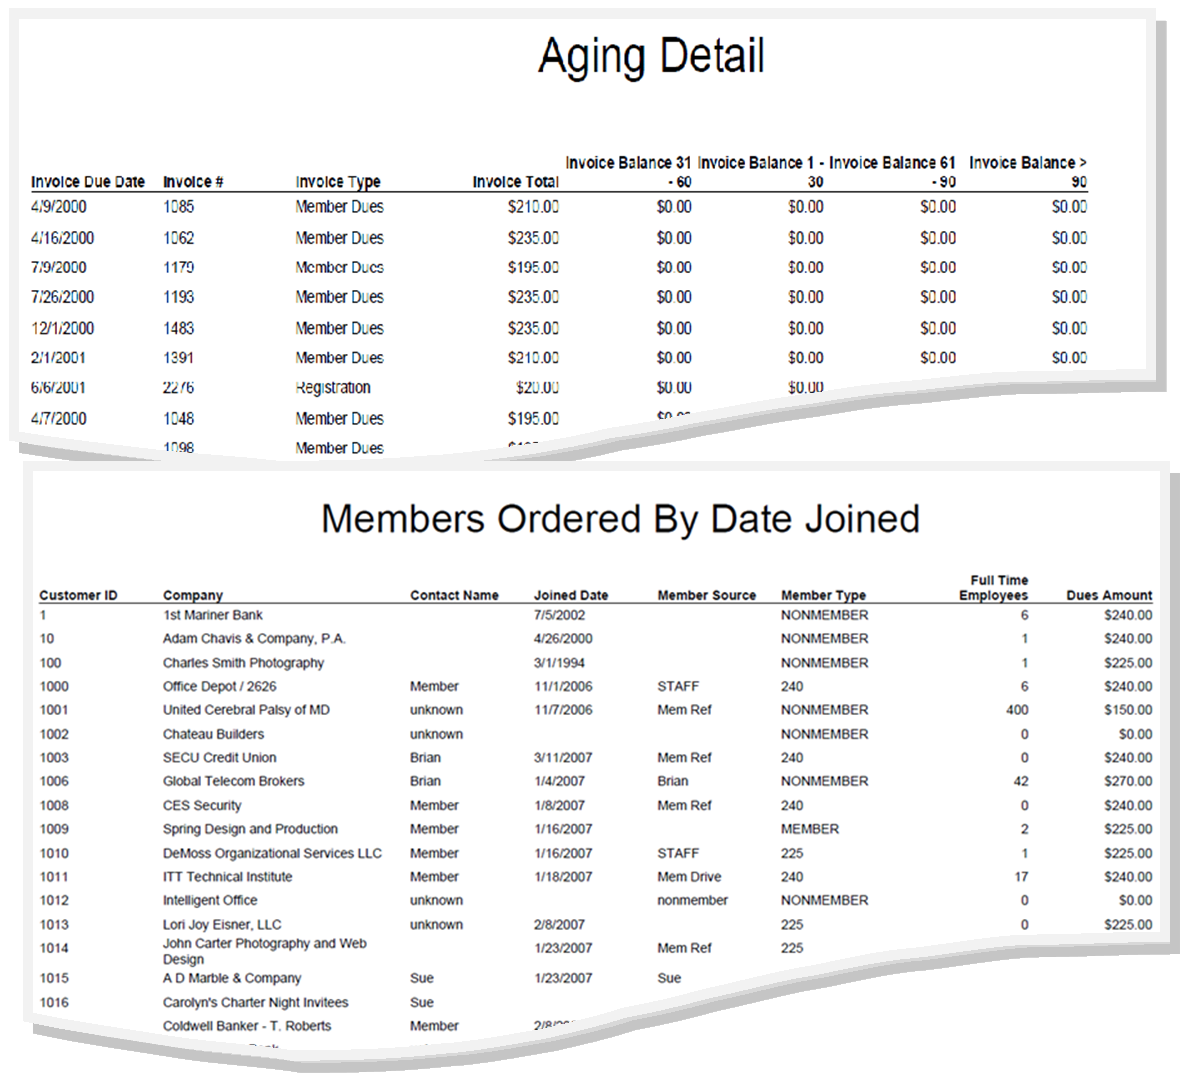This screenshot has width=1199, height=1077.
Task: Click the due date 7/26/2000
Action: click(63, 297)
